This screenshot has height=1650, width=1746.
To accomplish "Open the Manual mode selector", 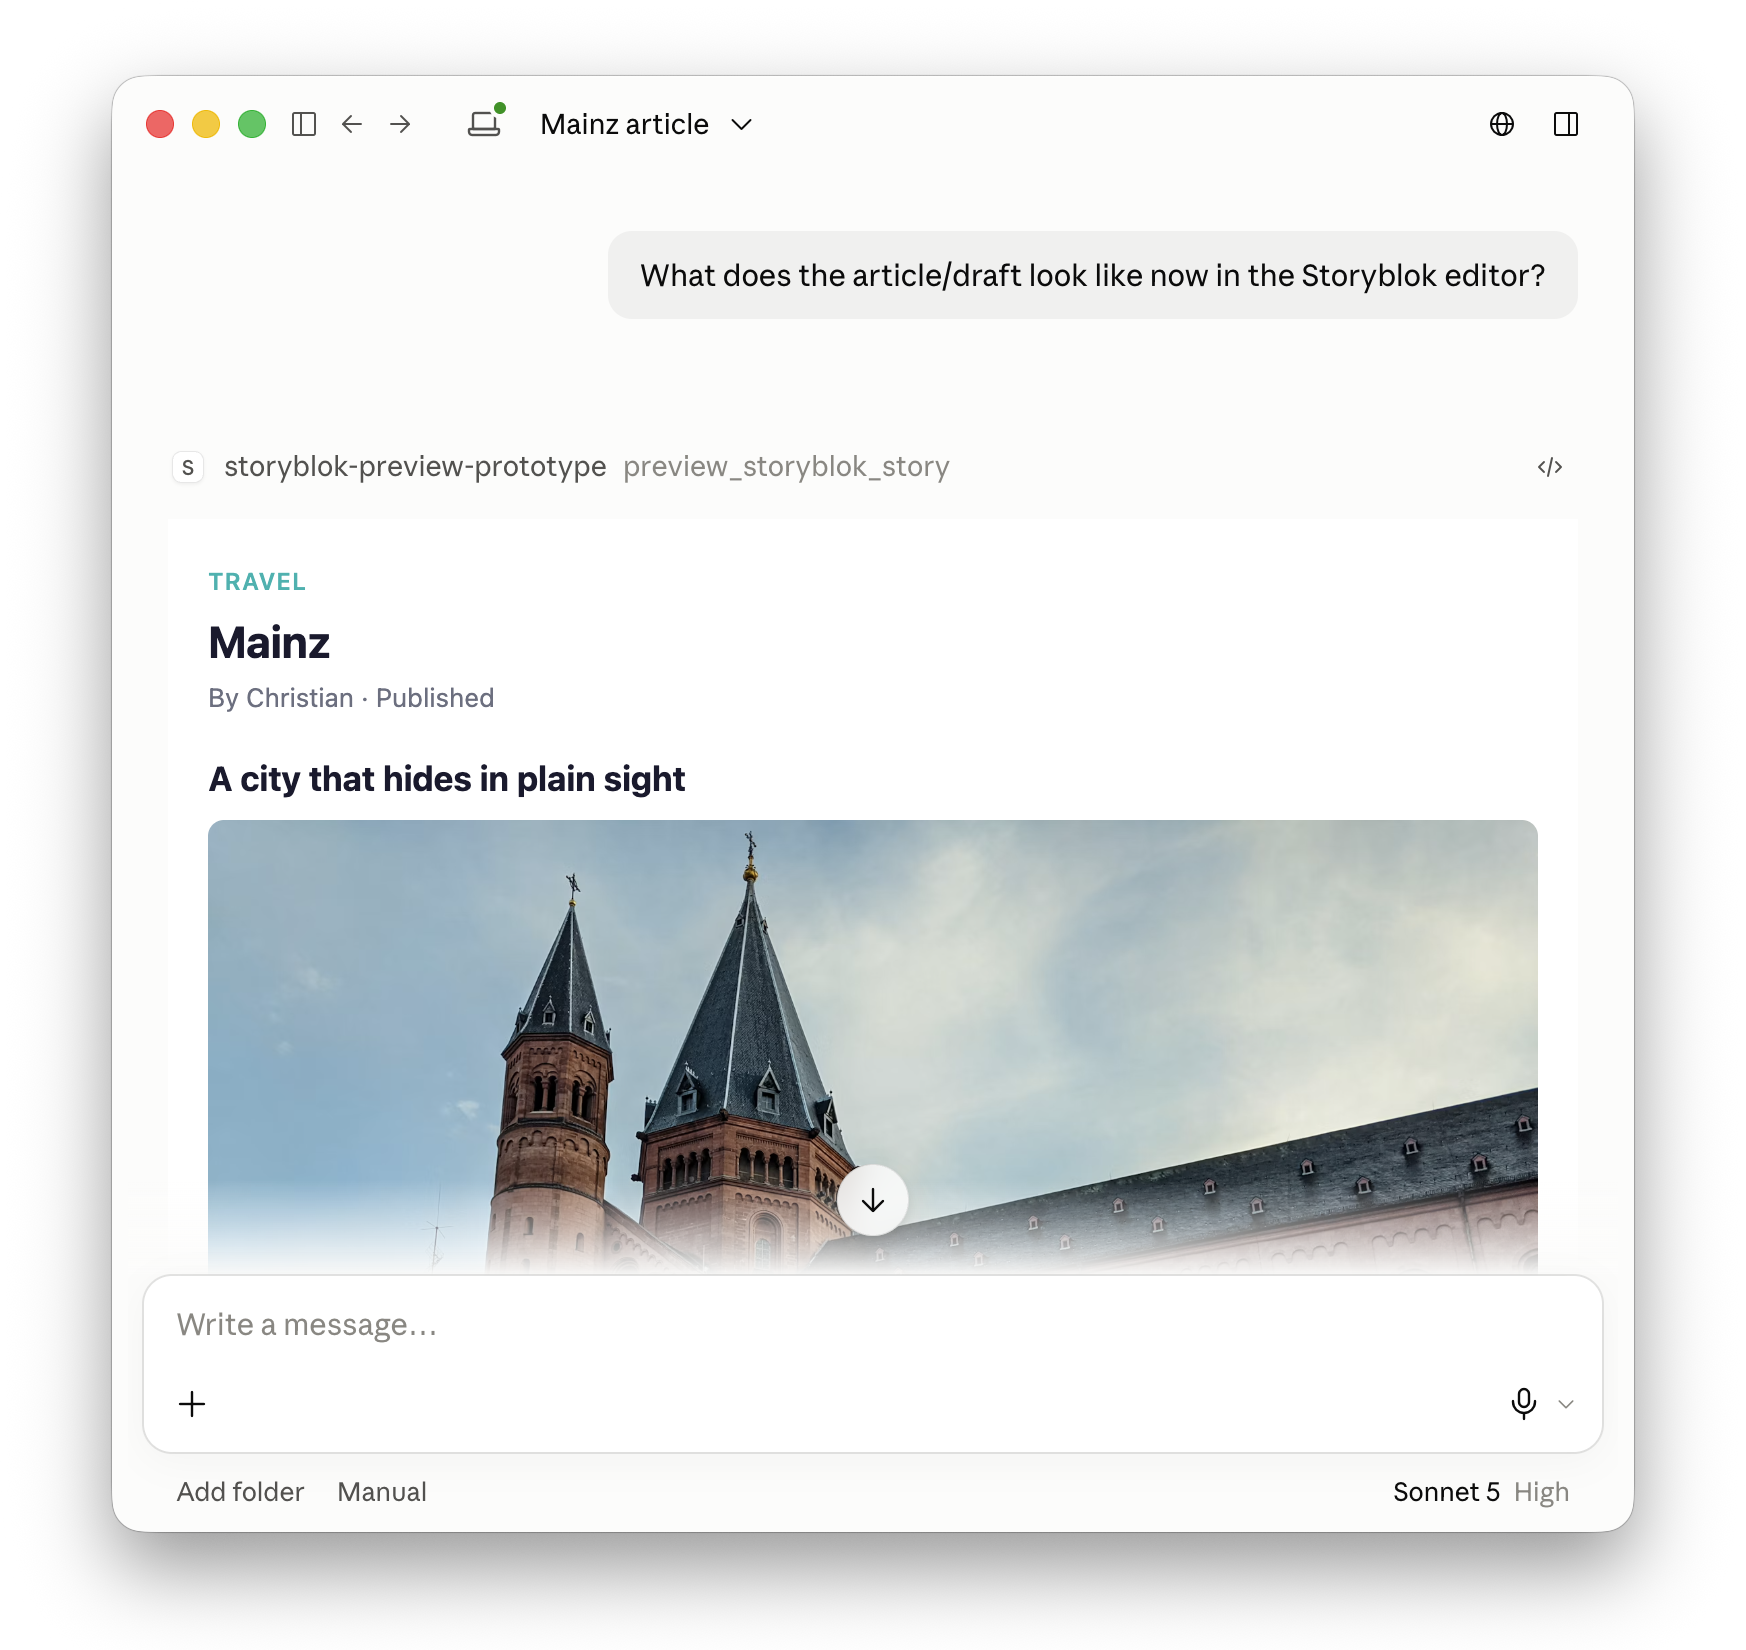I will coord(382,1492).
